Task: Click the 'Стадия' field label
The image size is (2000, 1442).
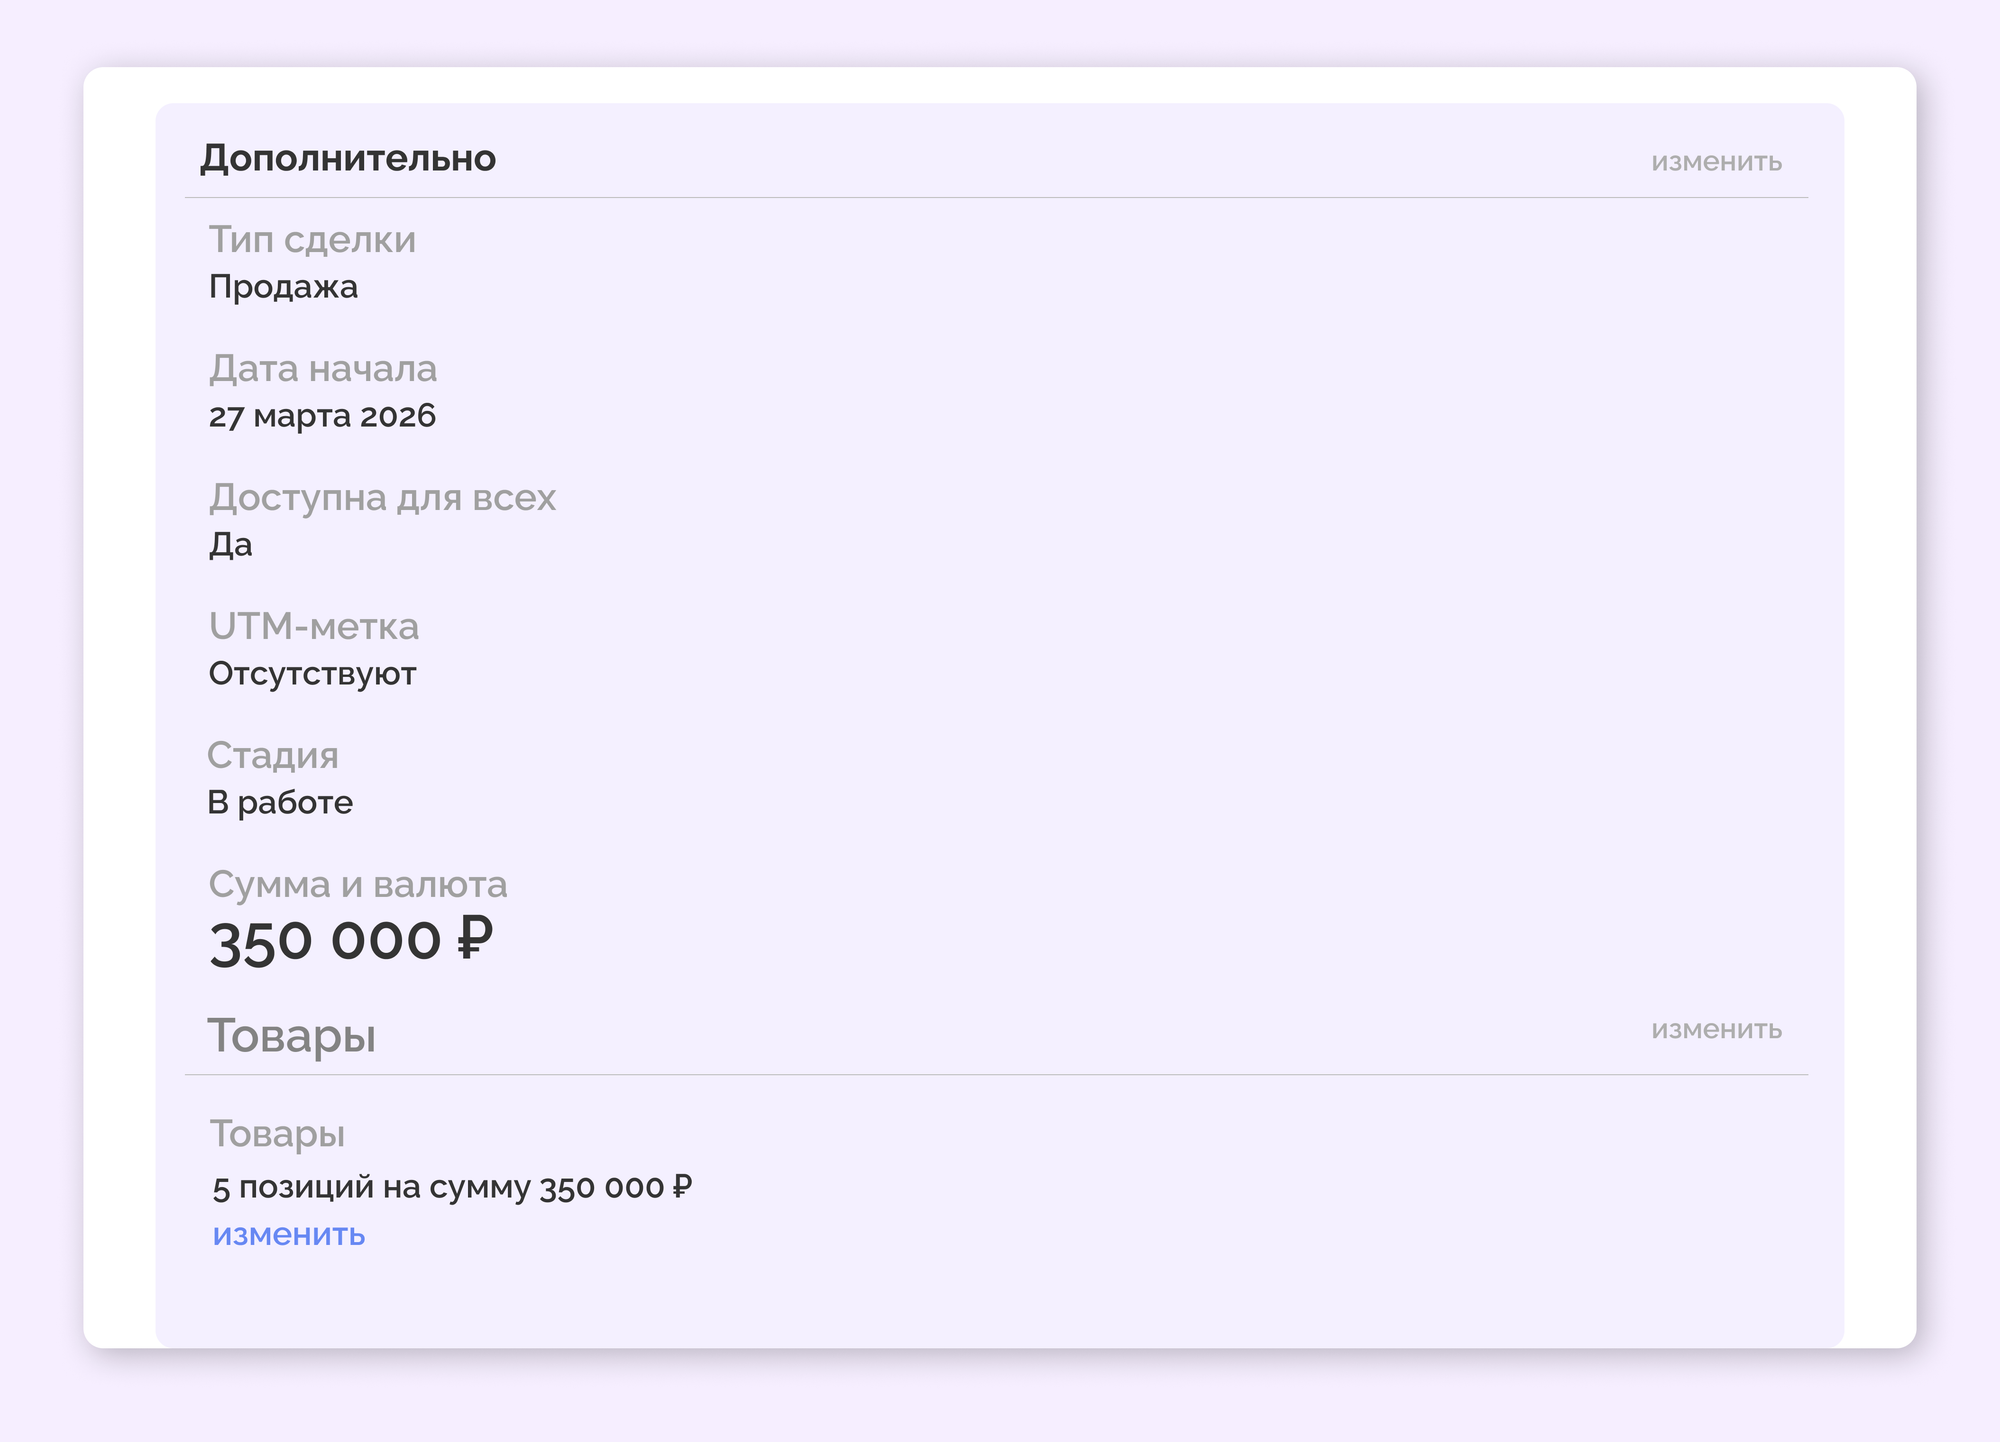Action: (x=273, y=756)
